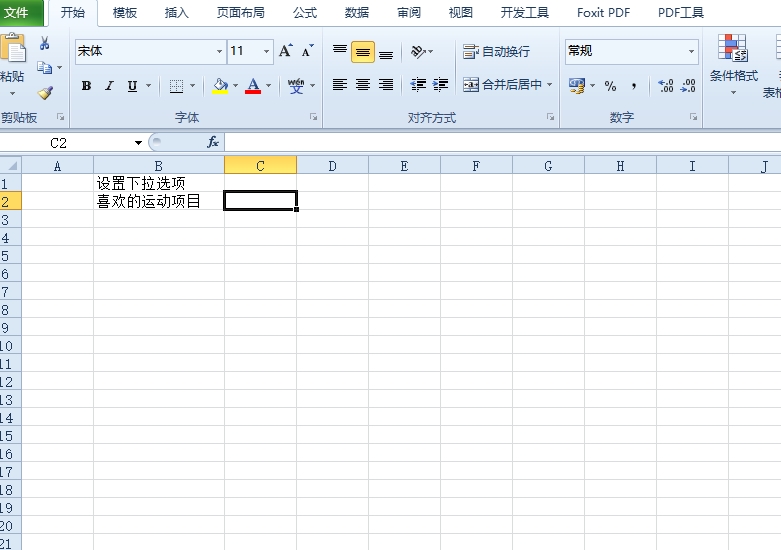This screenshot has width=781, height=550.
Task: Switch to 开发工具 developer tab
Action: click(524, 12)
